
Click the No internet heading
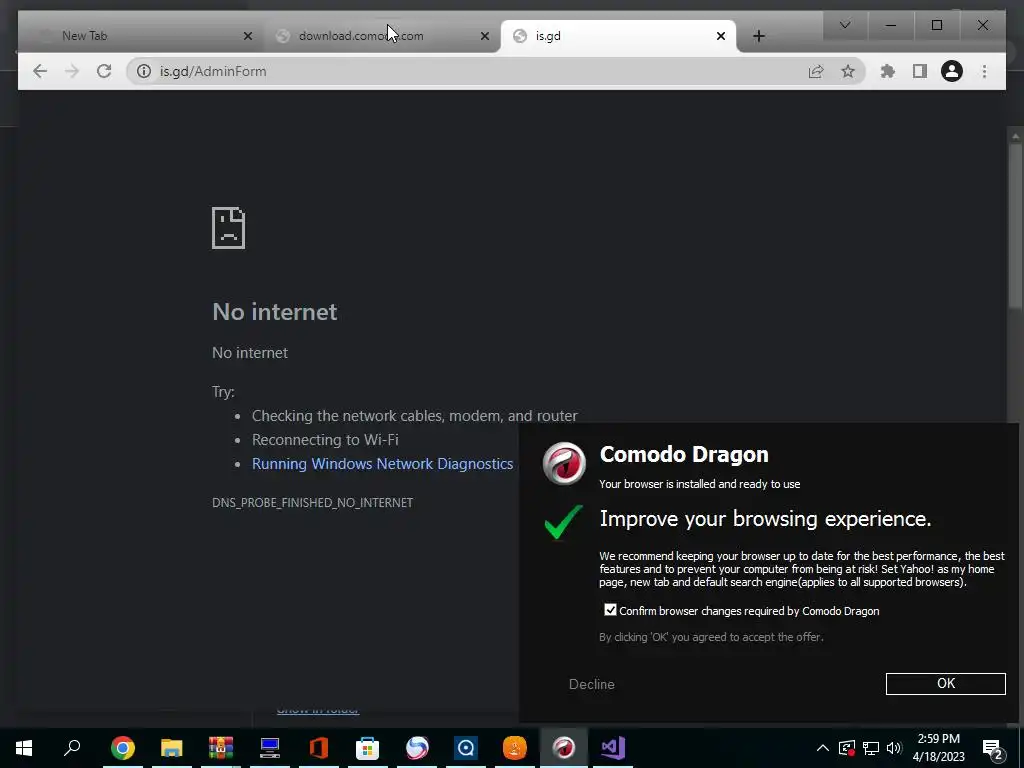click(x=274, y=312)
